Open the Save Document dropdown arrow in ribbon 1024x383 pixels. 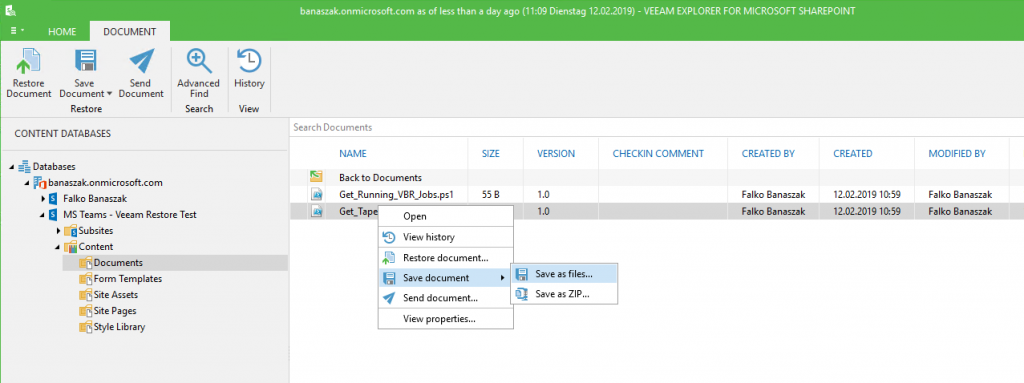point(109,93)
